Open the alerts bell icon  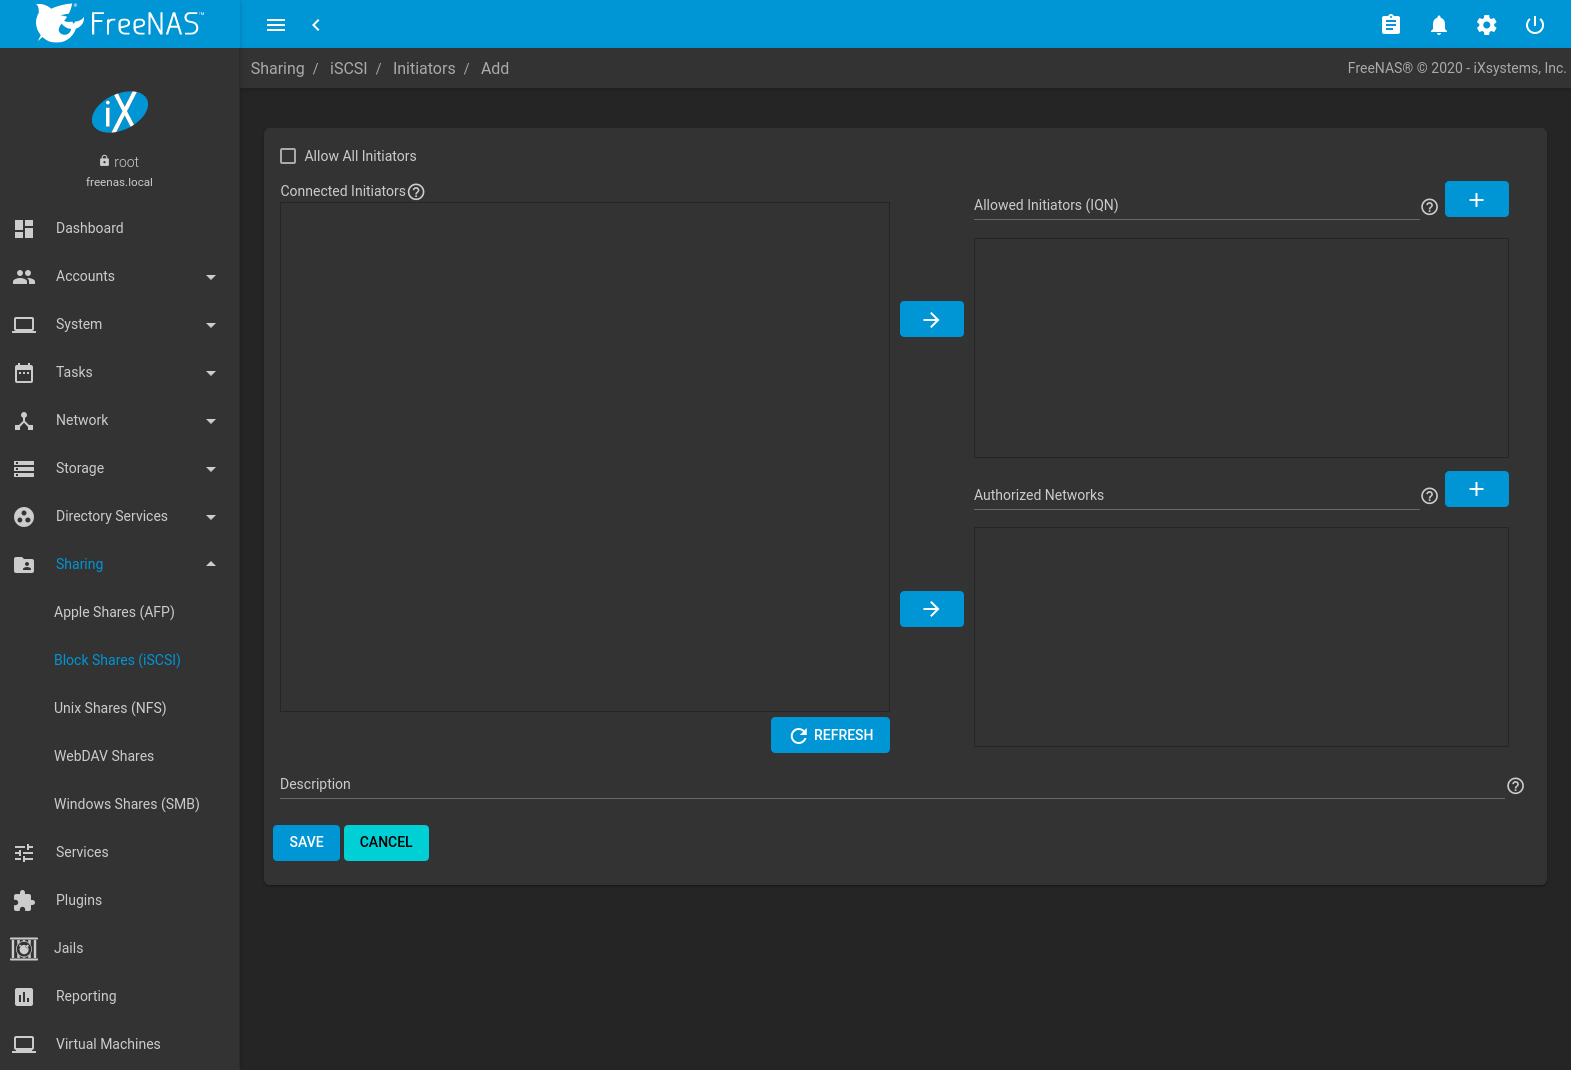[1438, 25]
